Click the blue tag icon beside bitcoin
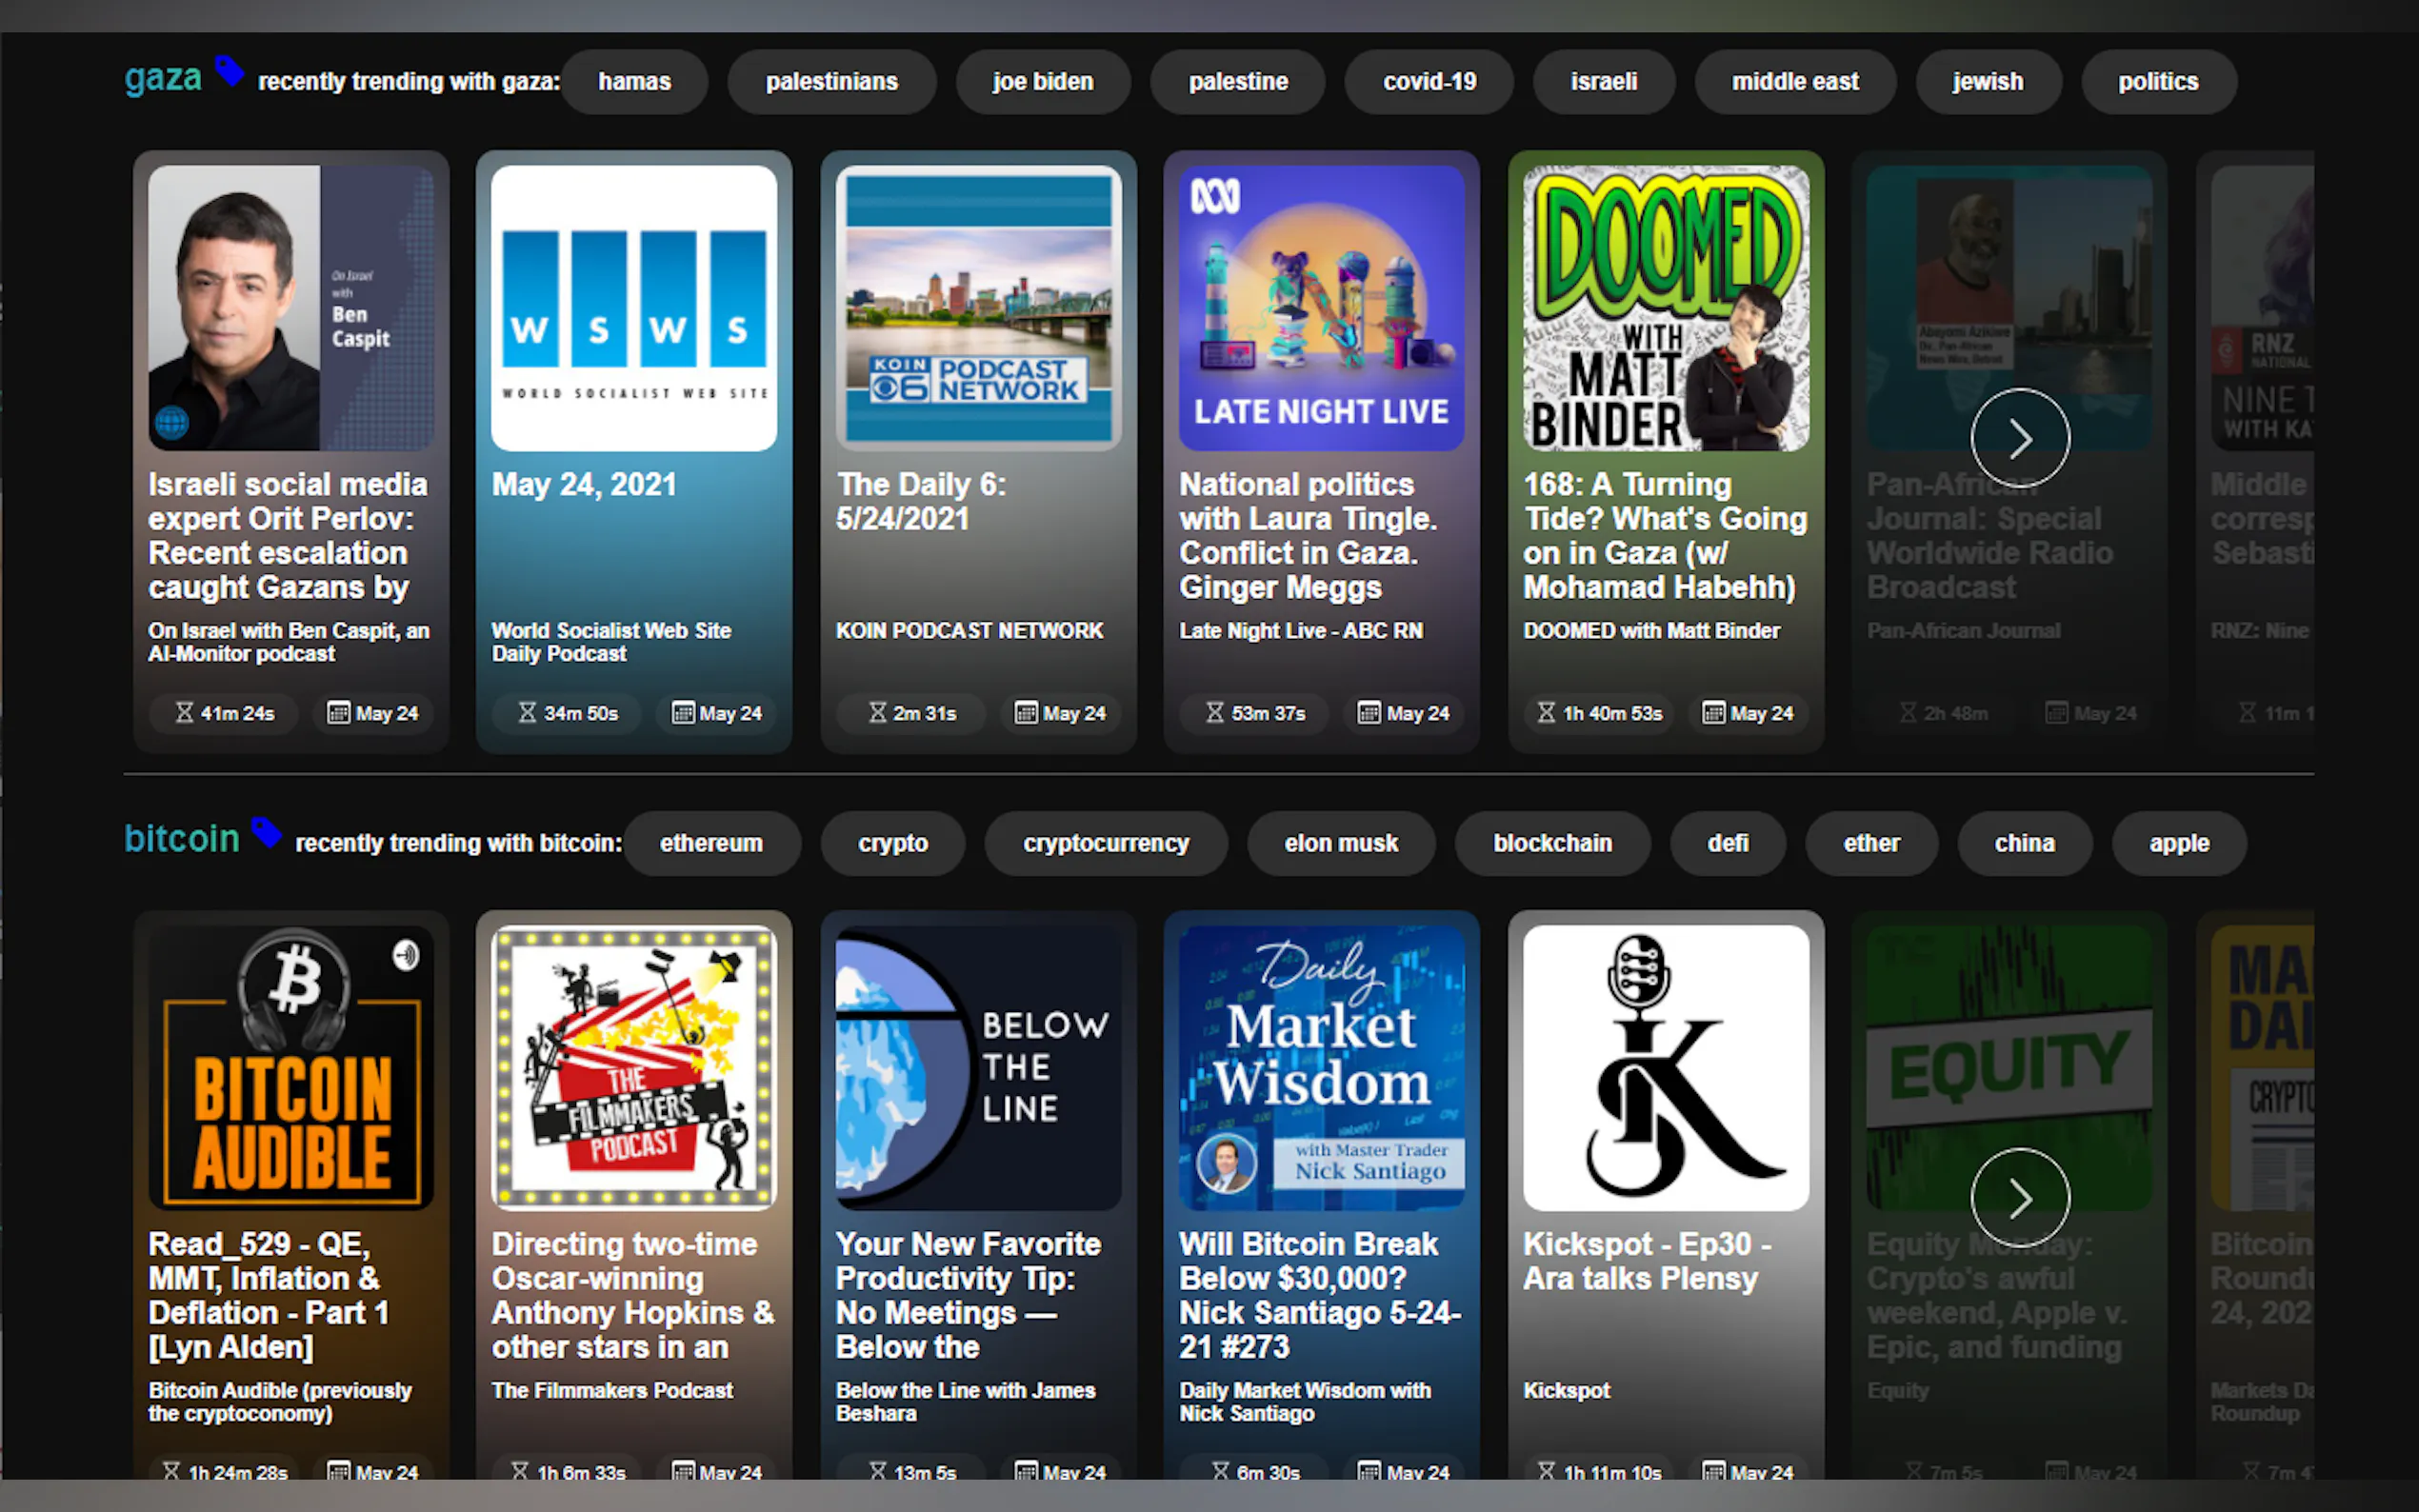The width and height of the screenshot is (2419, 1512). tap(266, 832)
